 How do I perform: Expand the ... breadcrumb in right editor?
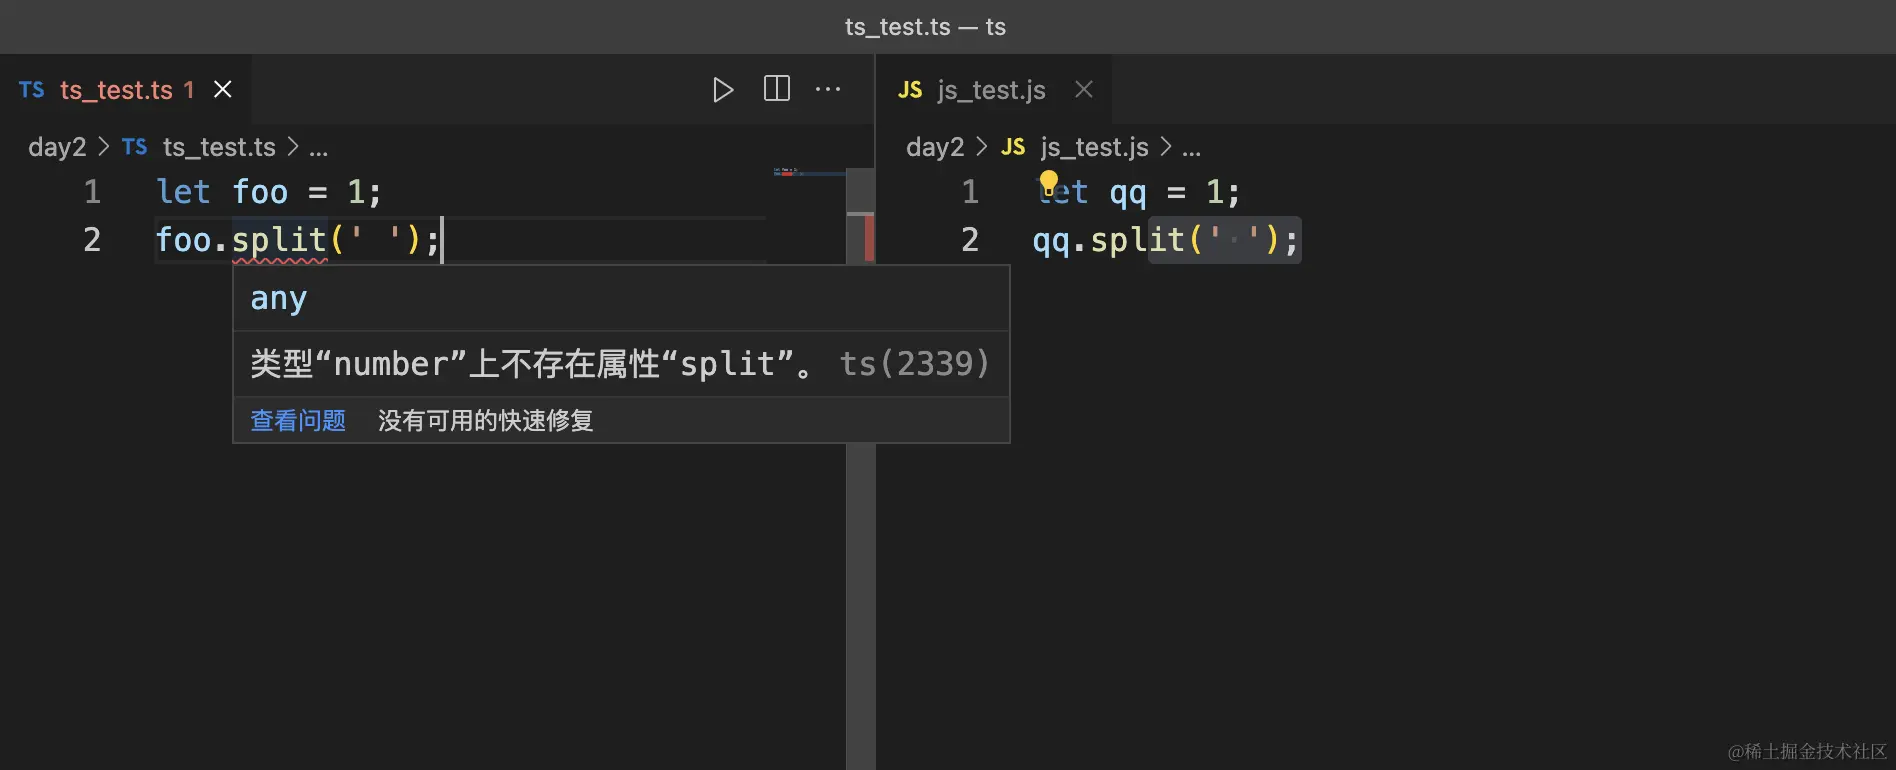[x=1191, y=148]
